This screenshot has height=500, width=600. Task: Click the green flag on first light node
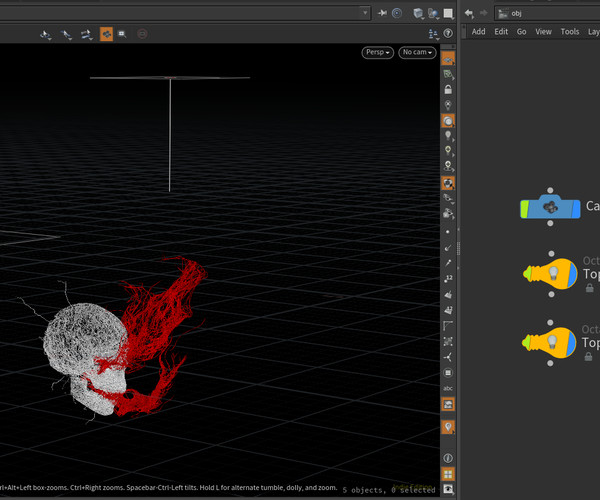526,273
